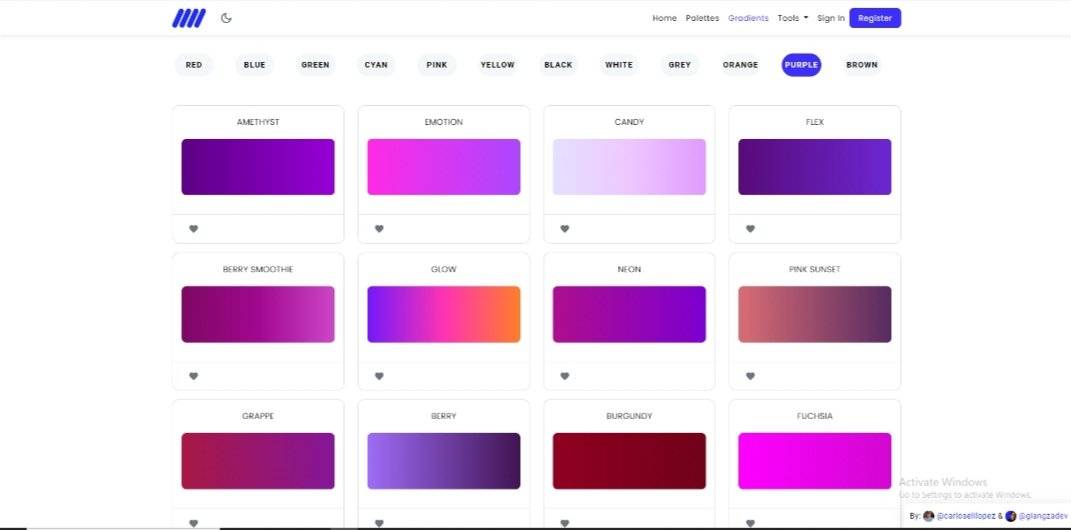Open the Burgundy gradient preview
Image resolution: width=1071 pixels, height=530 pixels.
(629, 461)
